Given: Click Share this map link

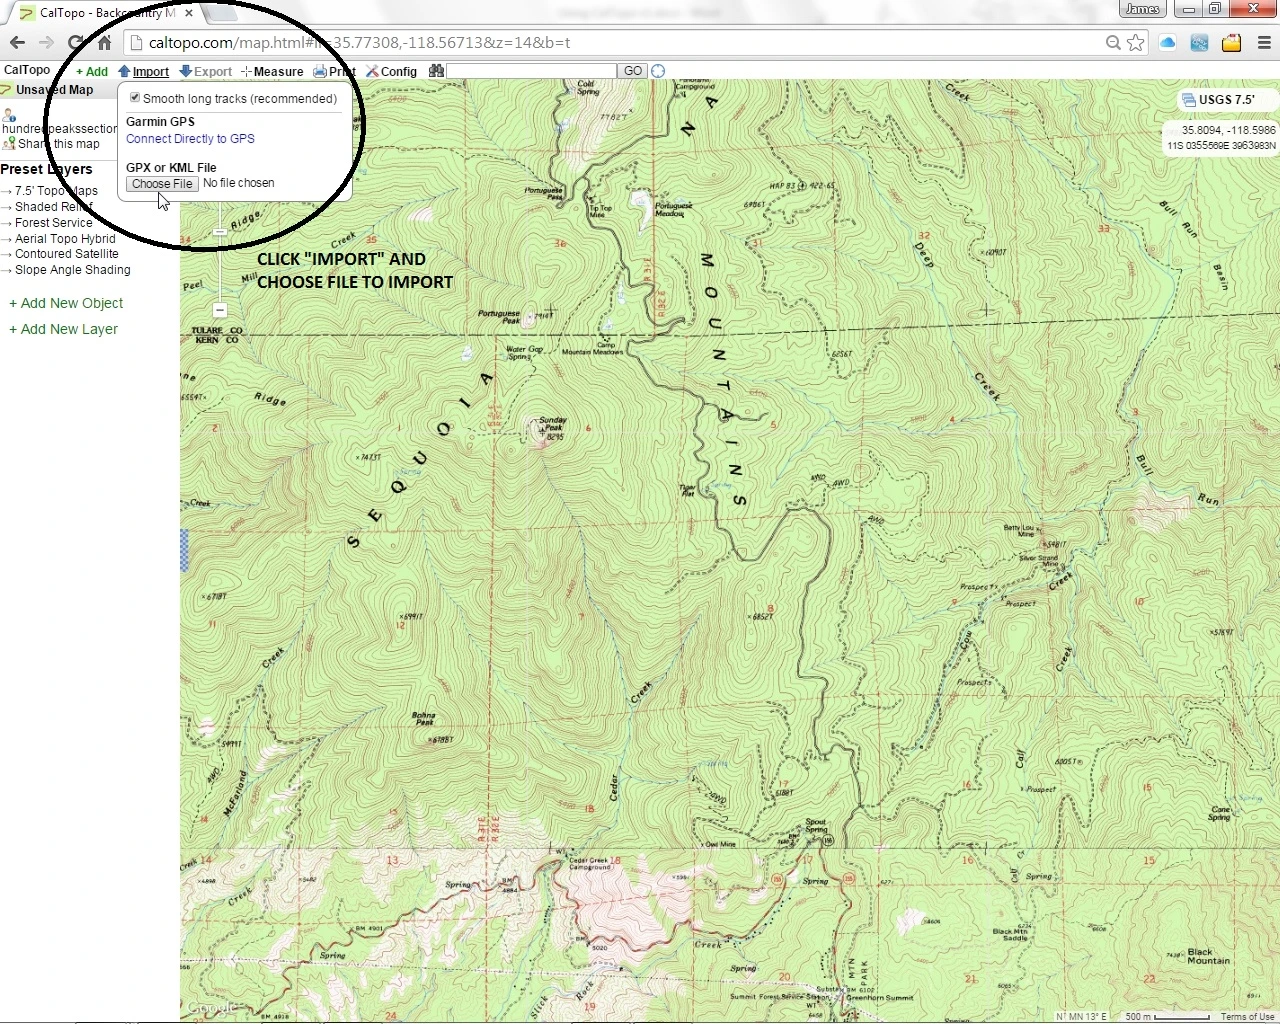Looking at the screenshot, I should pos(59,144).
